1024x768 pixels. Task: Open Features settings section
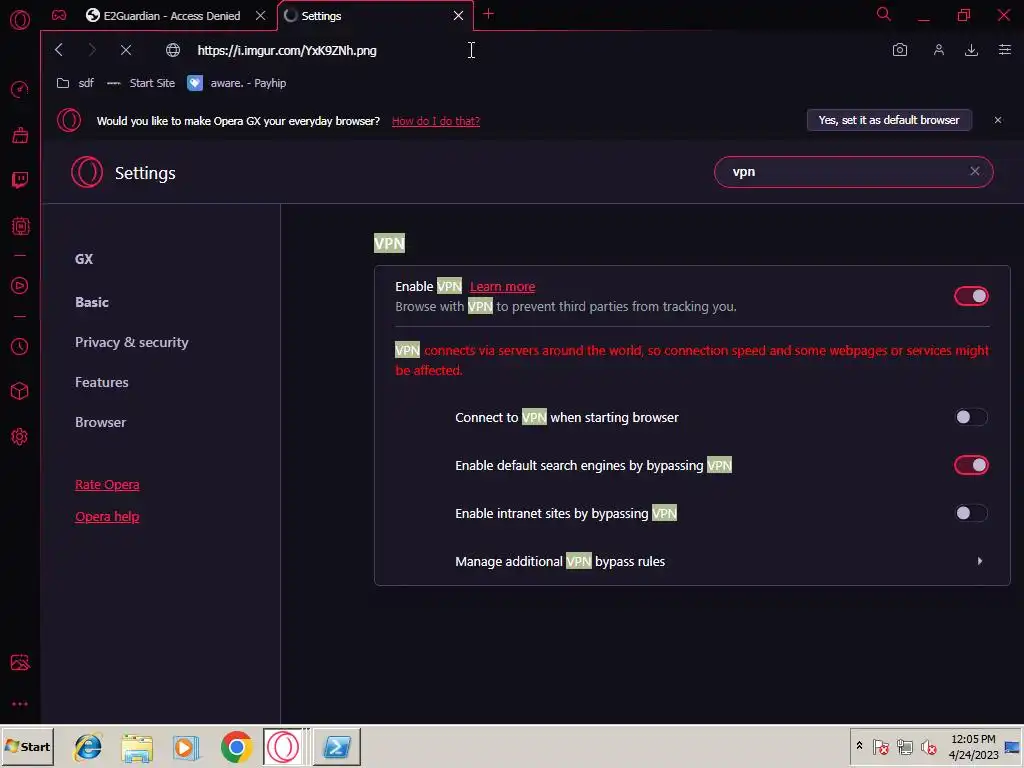pos(102,382)
